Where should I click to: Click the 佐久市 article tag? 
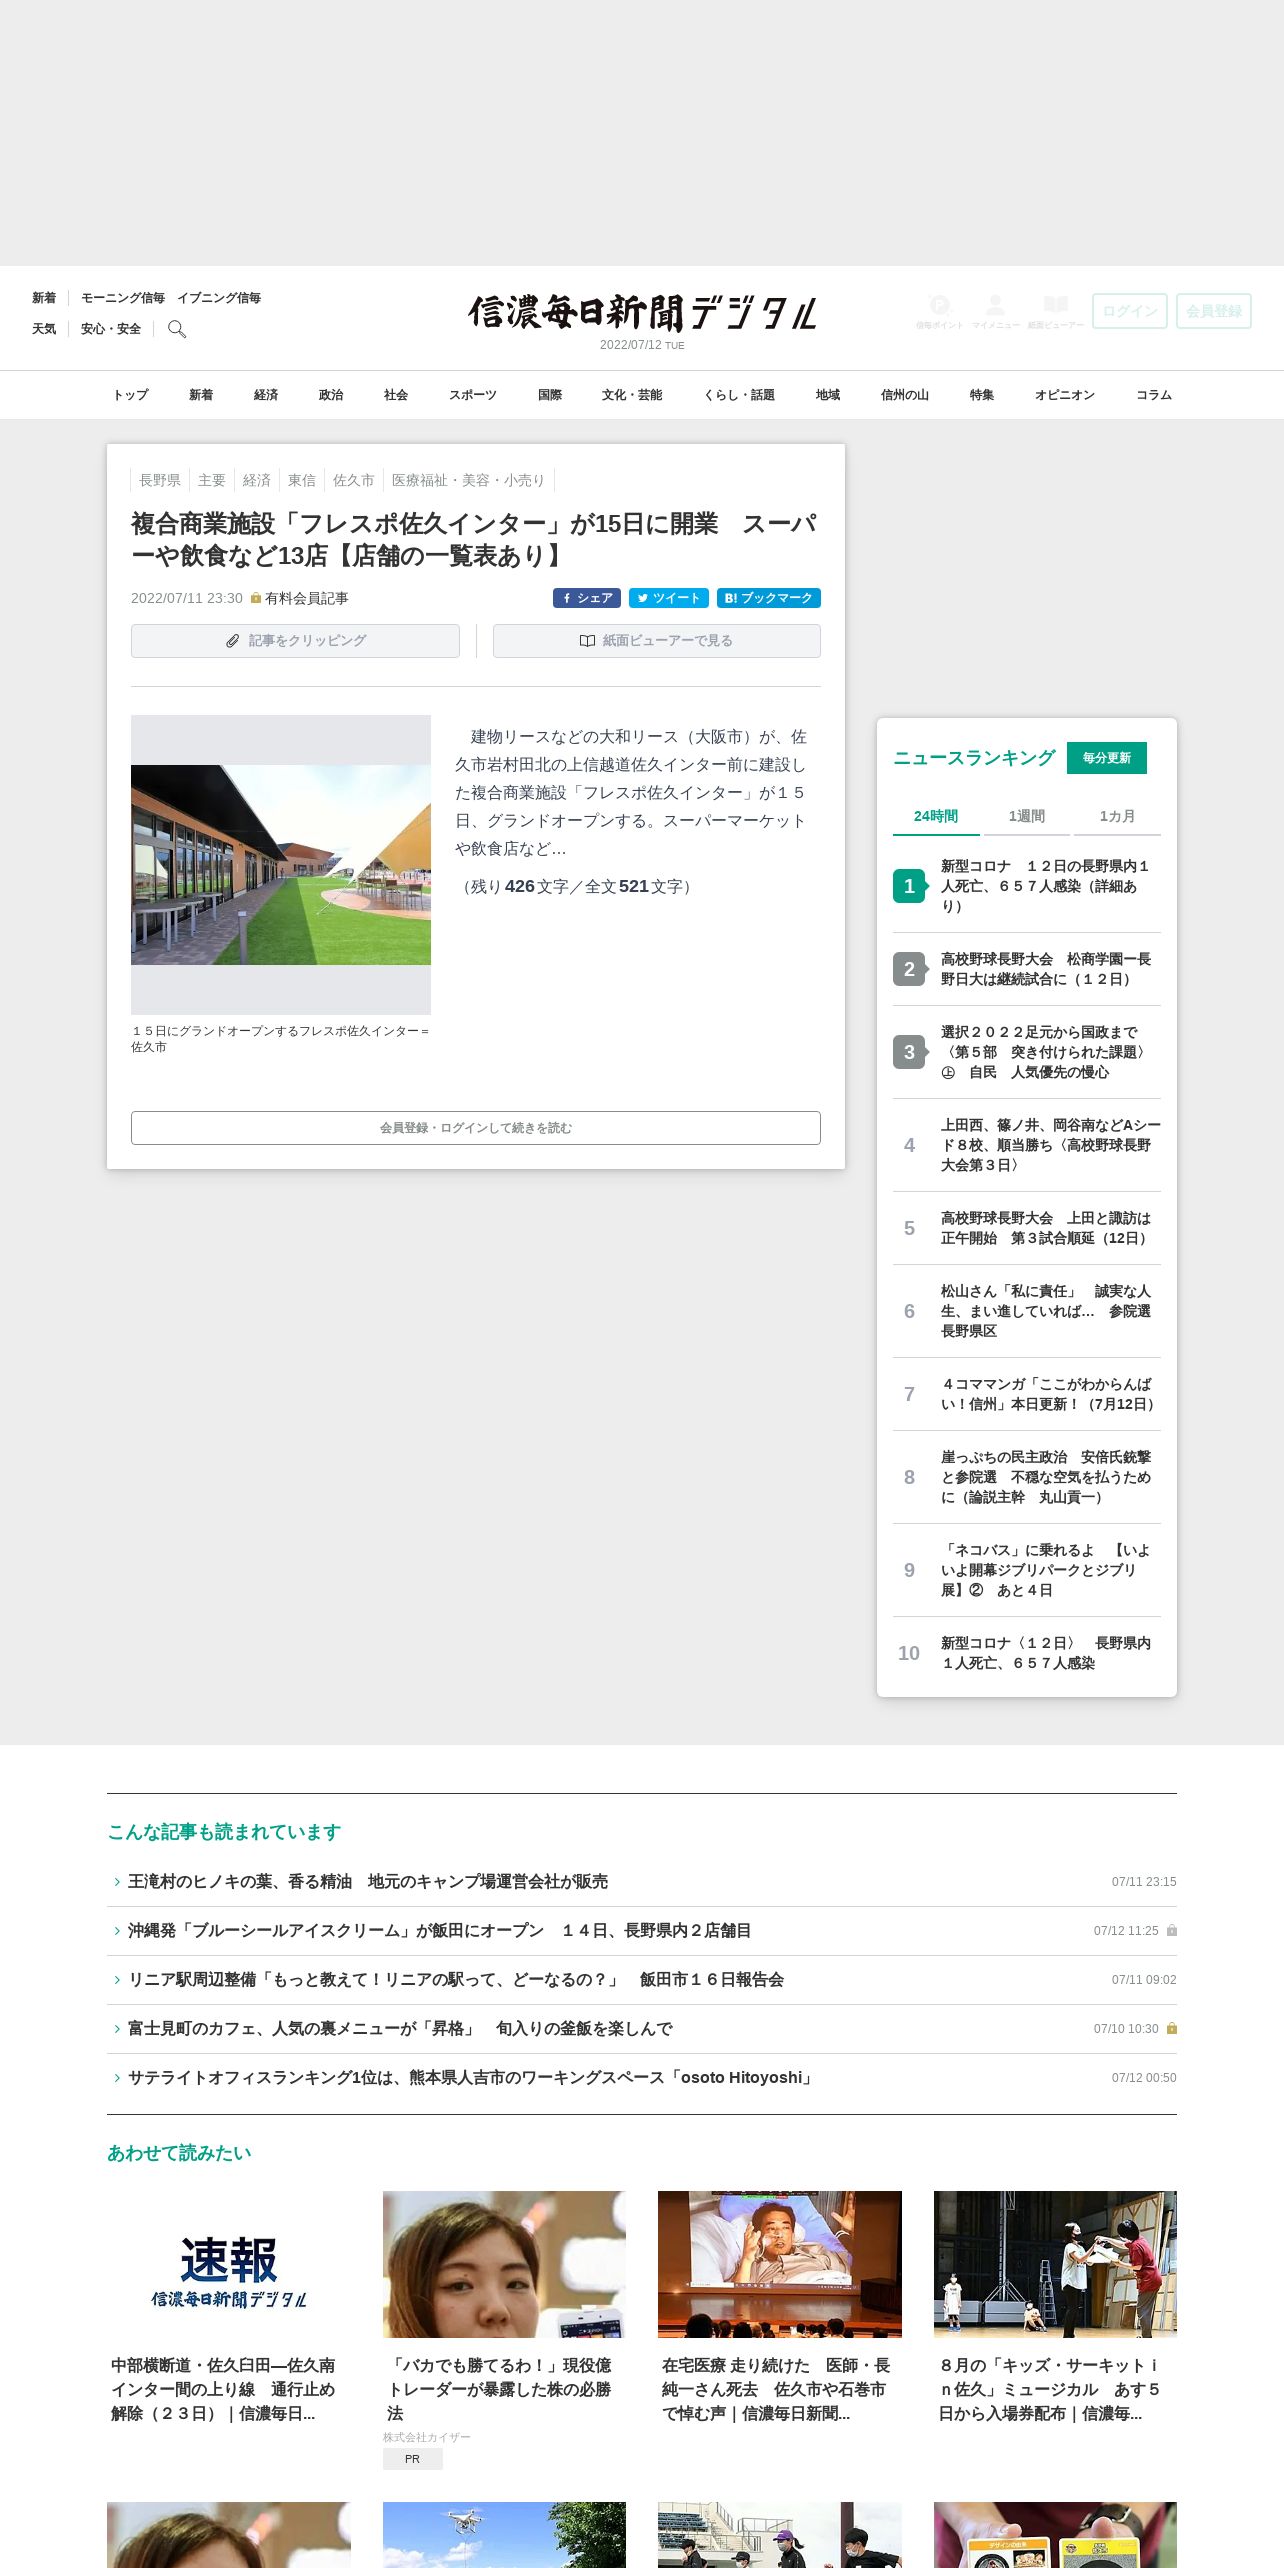click(354, 480)
